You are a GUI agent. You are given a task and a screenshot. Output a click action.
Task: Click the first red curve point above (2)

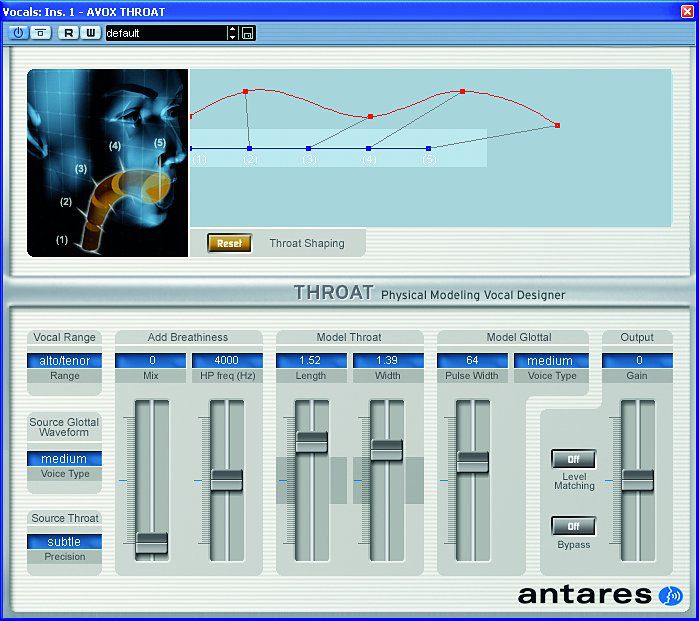pyautogui.click(x=245, y=91)
